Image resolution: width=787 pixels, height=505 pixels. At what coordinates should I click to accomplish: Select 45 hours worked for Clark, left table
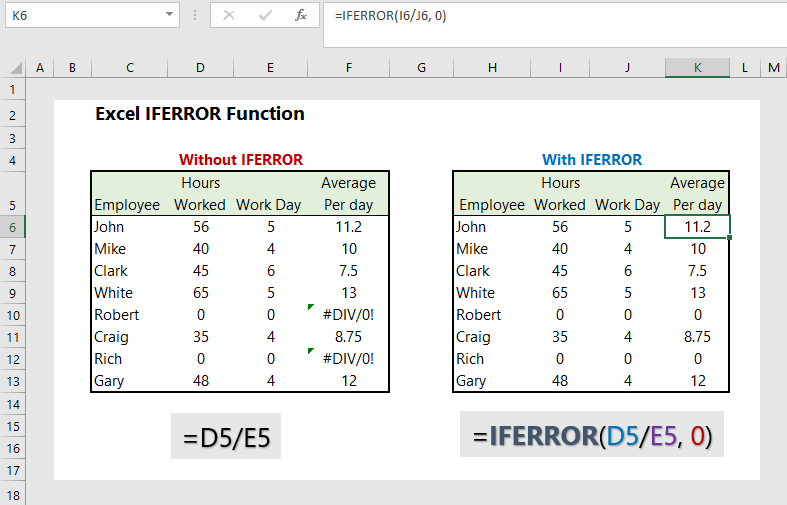200,271
